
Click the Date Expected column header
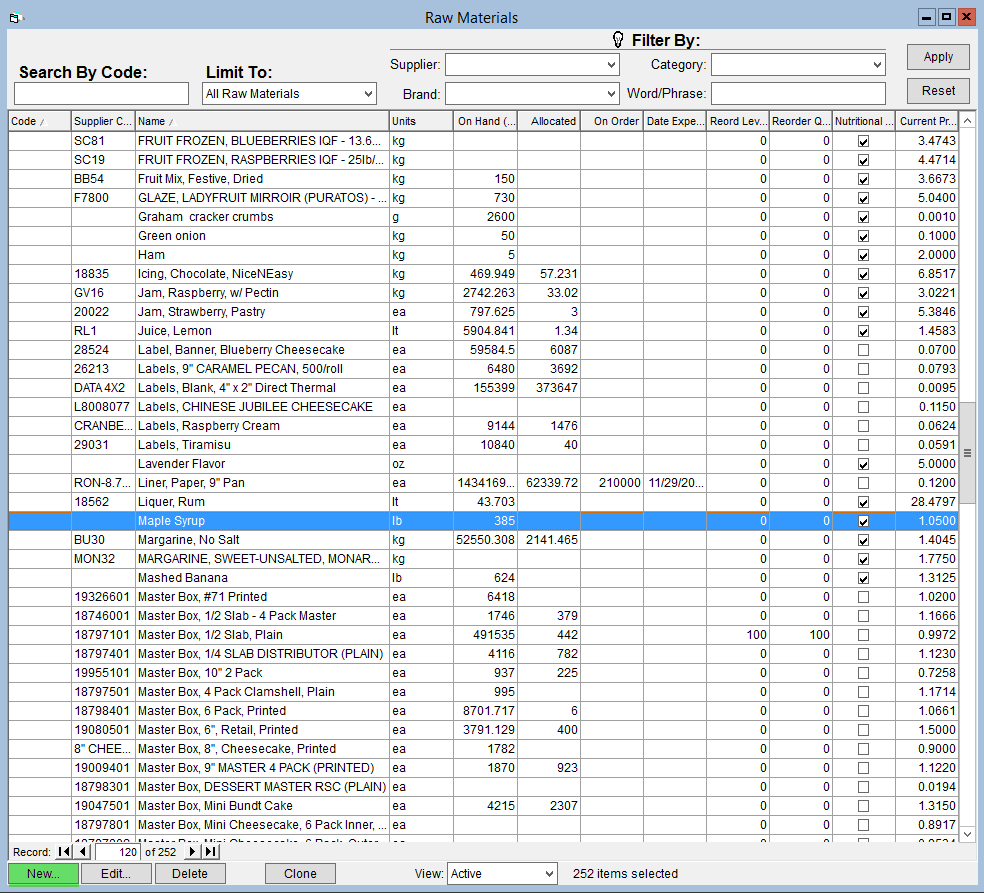tap(675, 121)
